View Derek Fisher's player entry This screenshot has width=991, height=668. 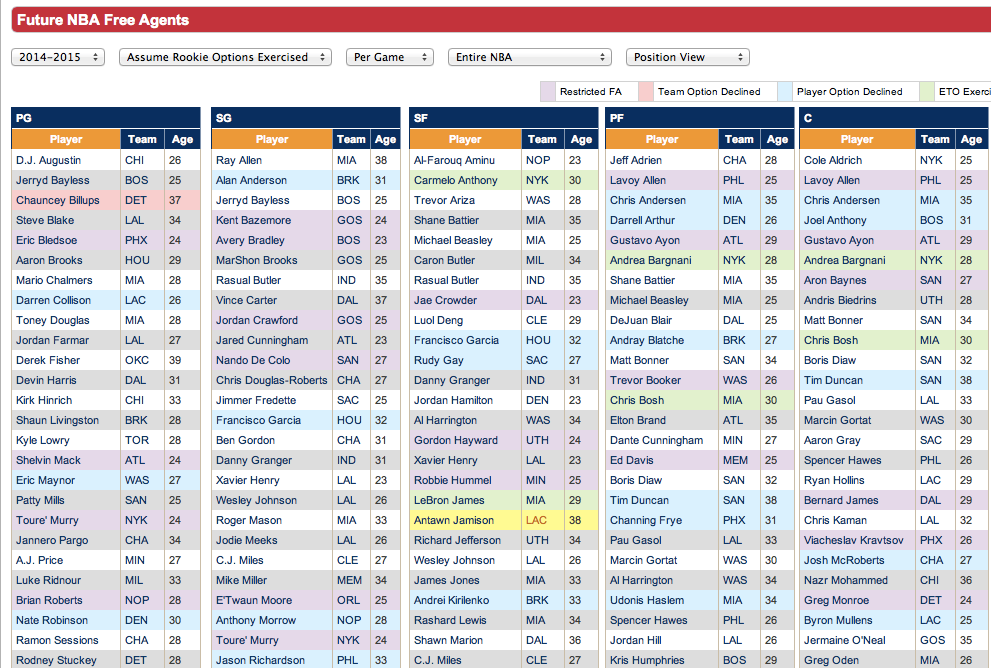[x=48, y=360]
